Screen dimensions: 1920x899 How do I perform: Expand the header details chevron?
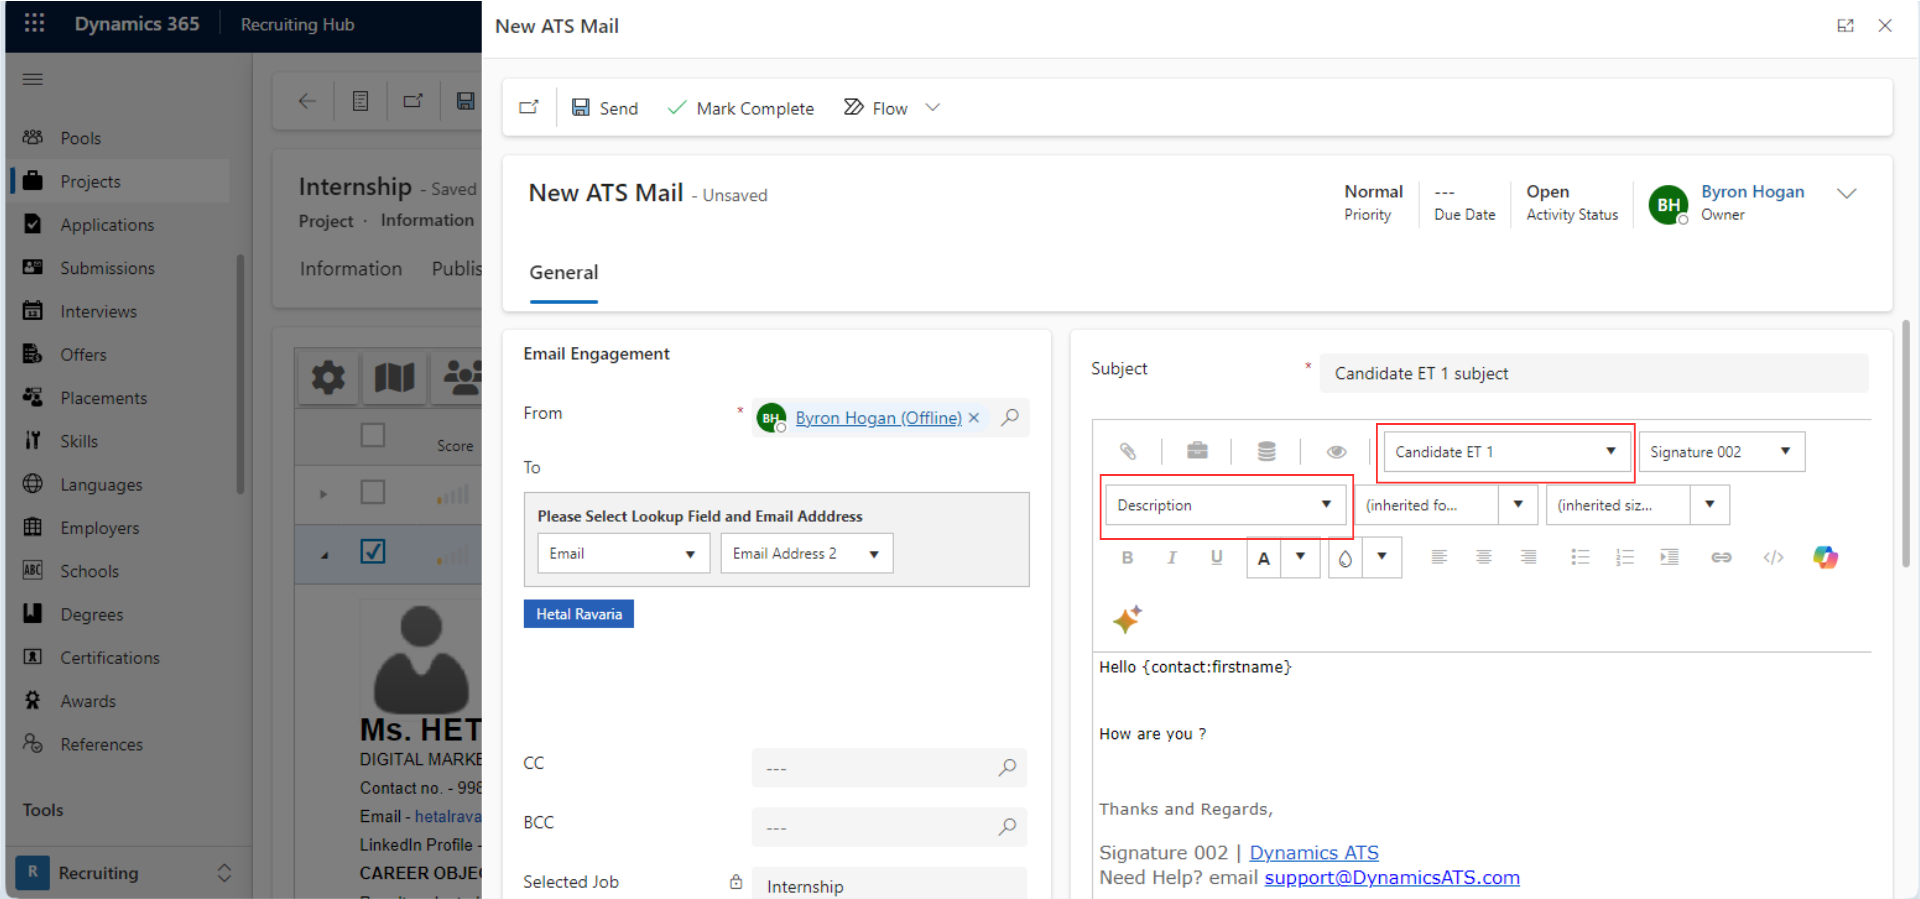pos(1846,193)
